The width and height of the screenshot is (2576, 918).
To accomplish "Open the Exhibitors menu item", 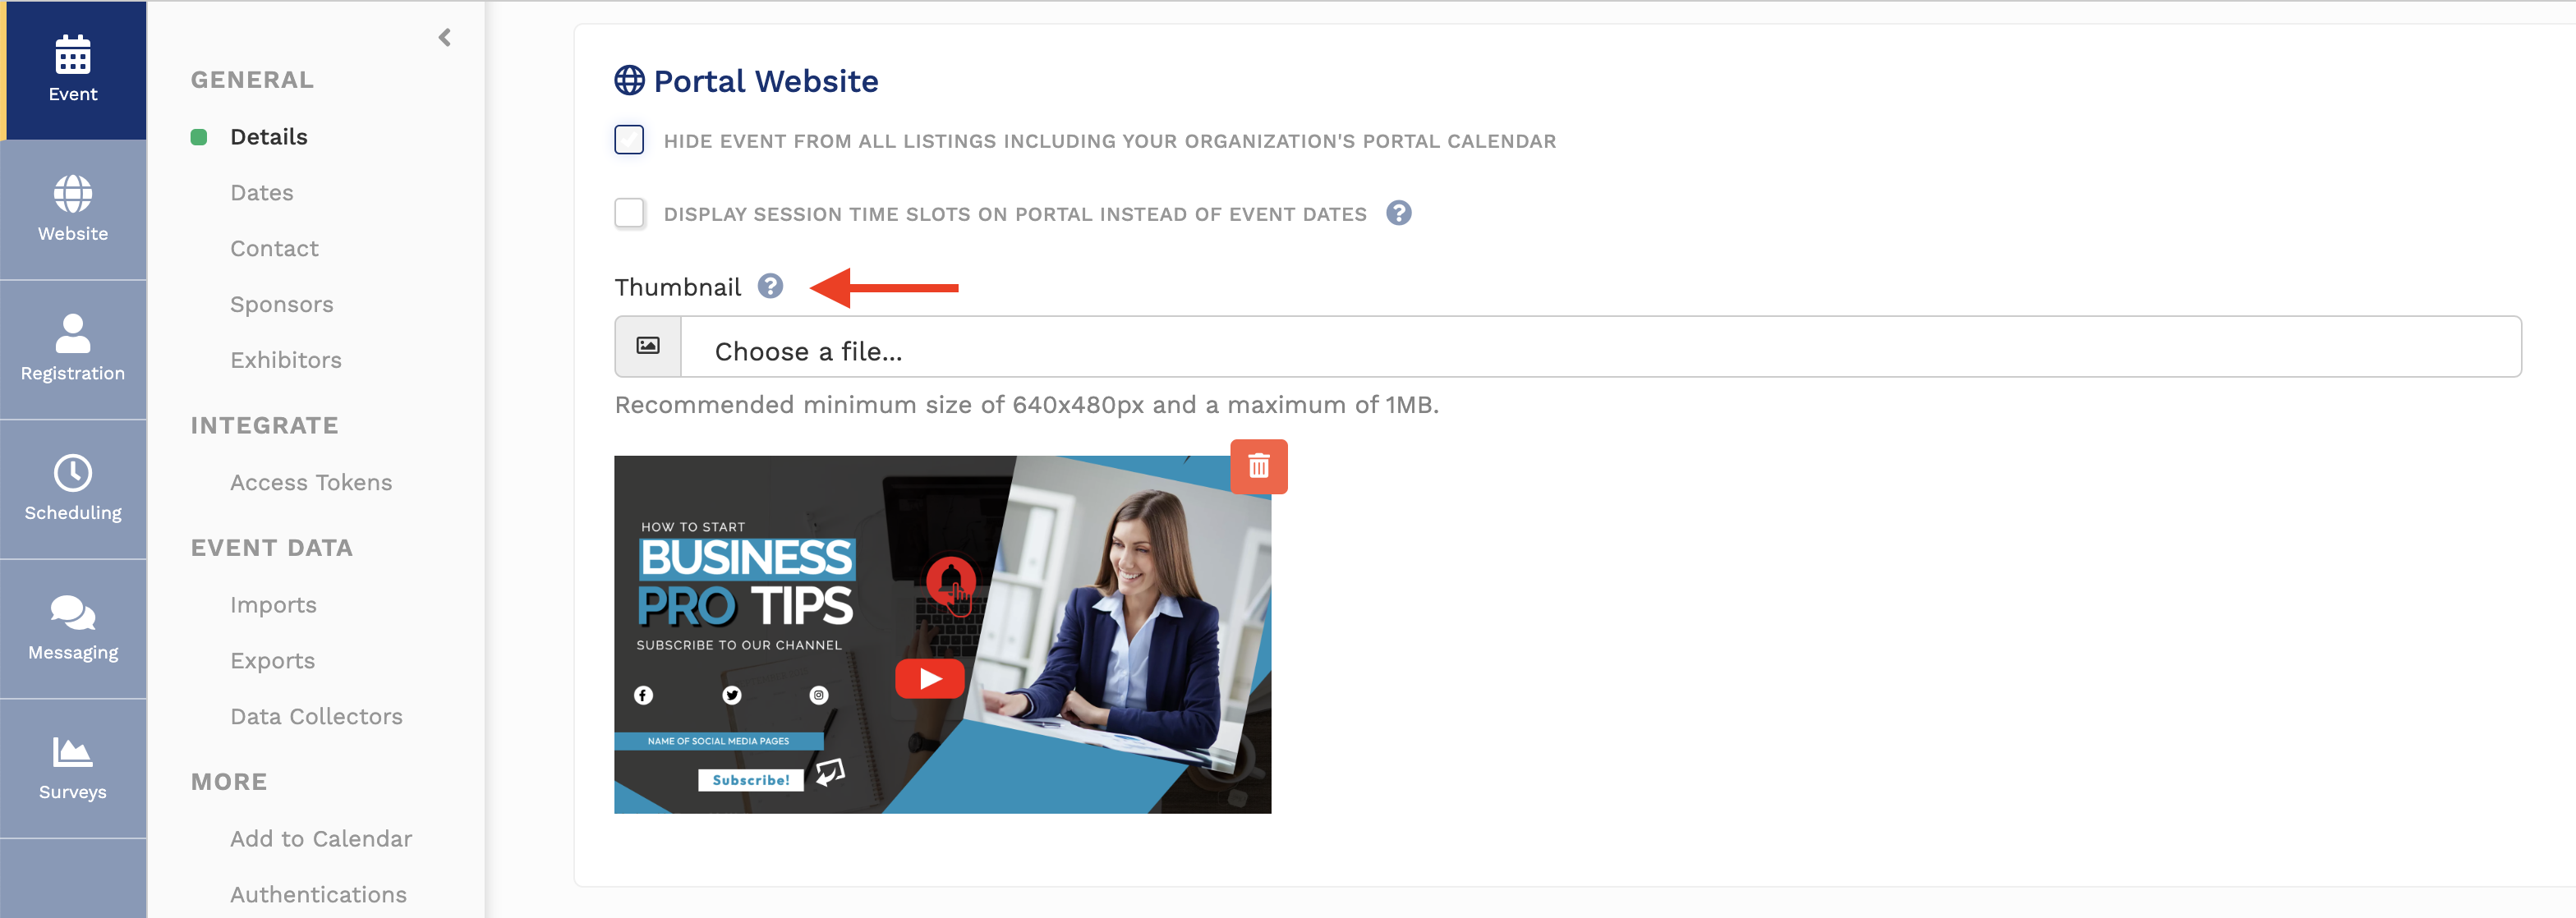I will (286, 360).
